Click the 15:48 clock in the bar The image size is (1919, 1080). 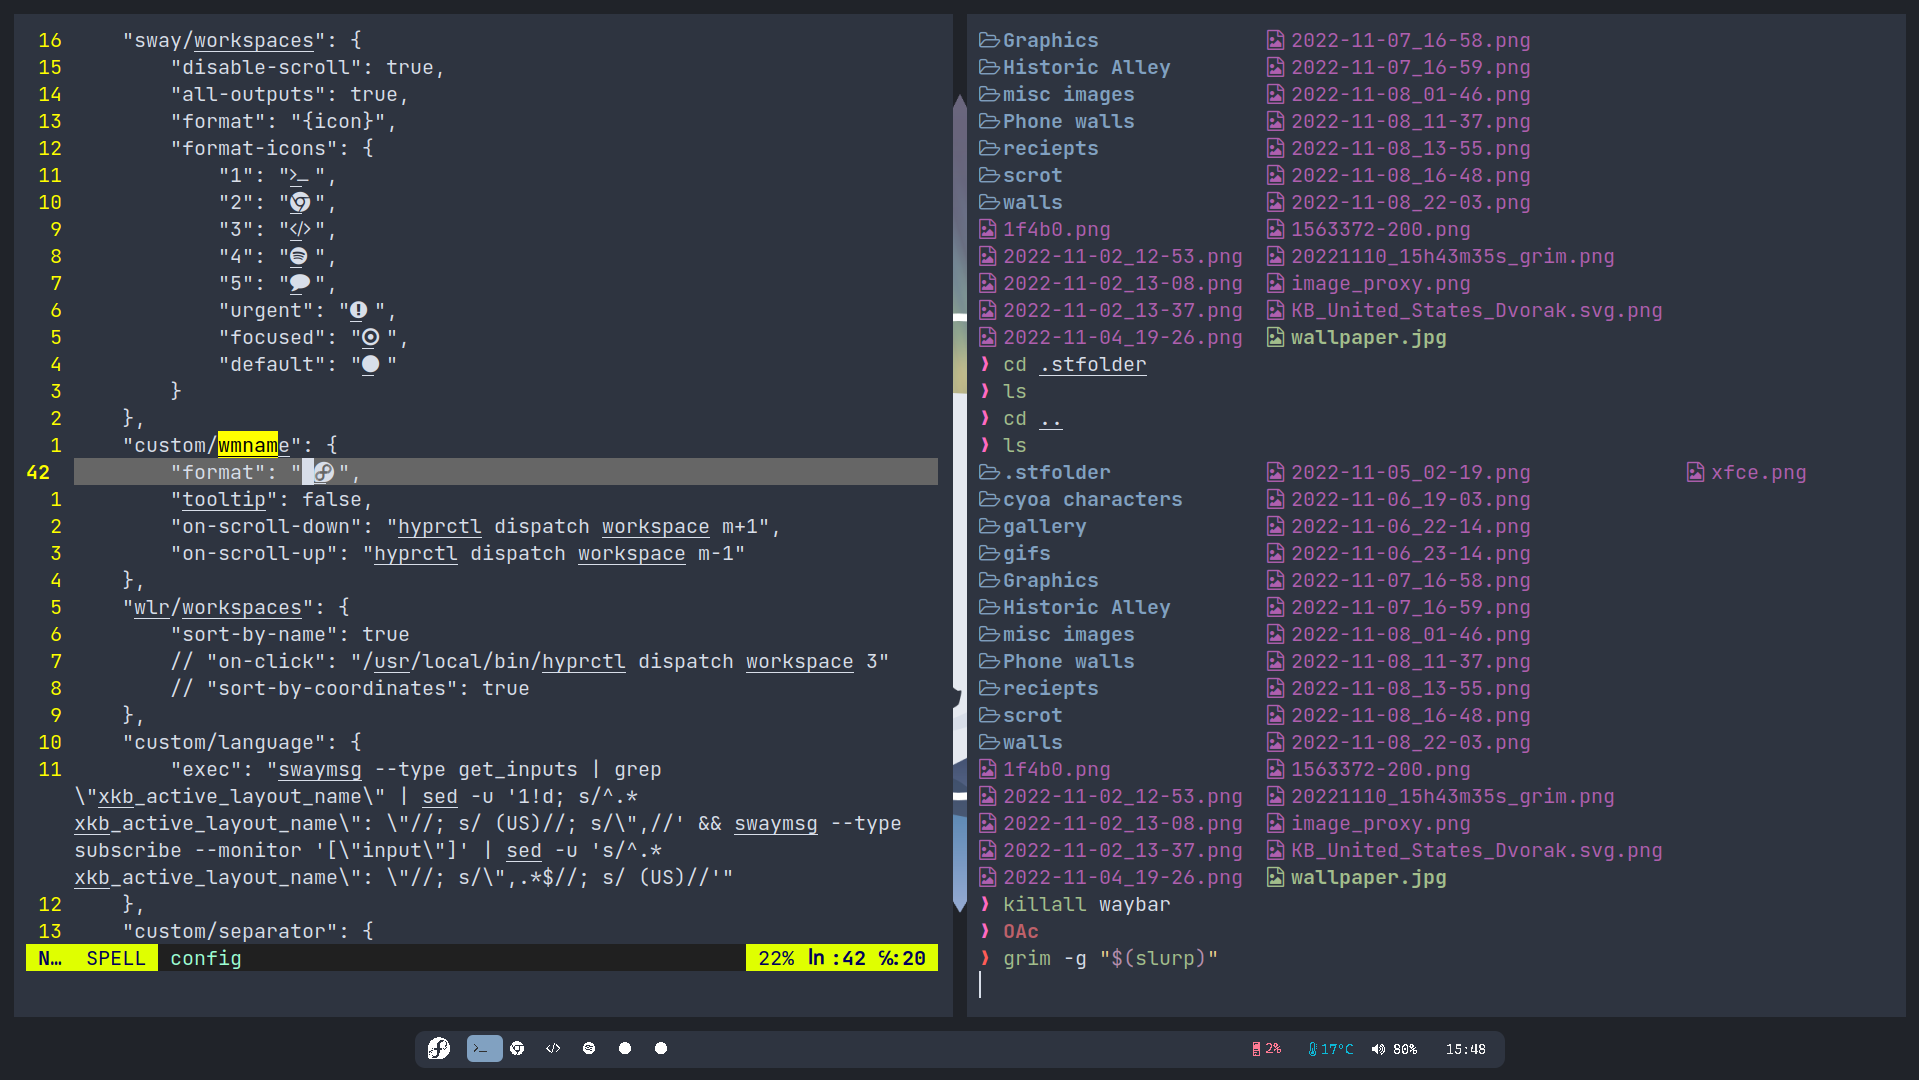tap(1465, 1049)
